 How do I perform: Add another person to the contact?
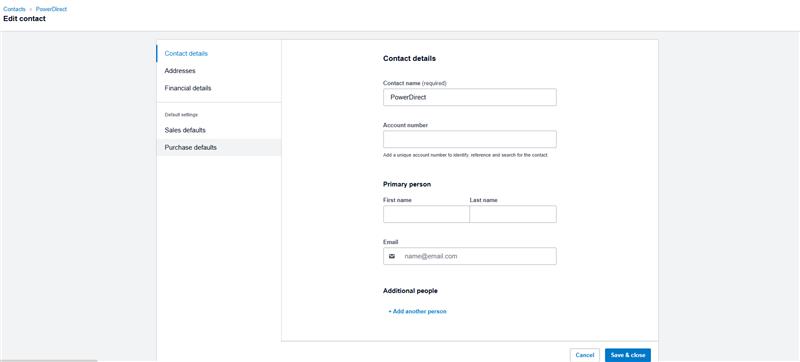pos(417,311)
